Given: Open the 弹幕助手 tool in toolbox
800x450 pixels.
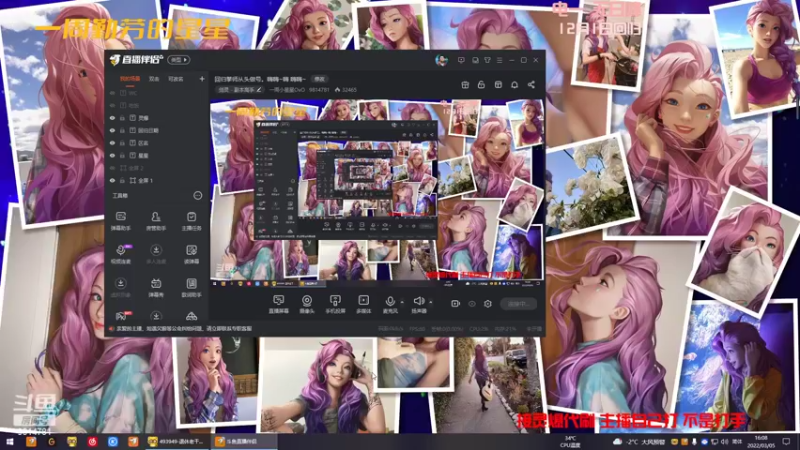Looking at the screenshot, I should (x=120, y=221).
